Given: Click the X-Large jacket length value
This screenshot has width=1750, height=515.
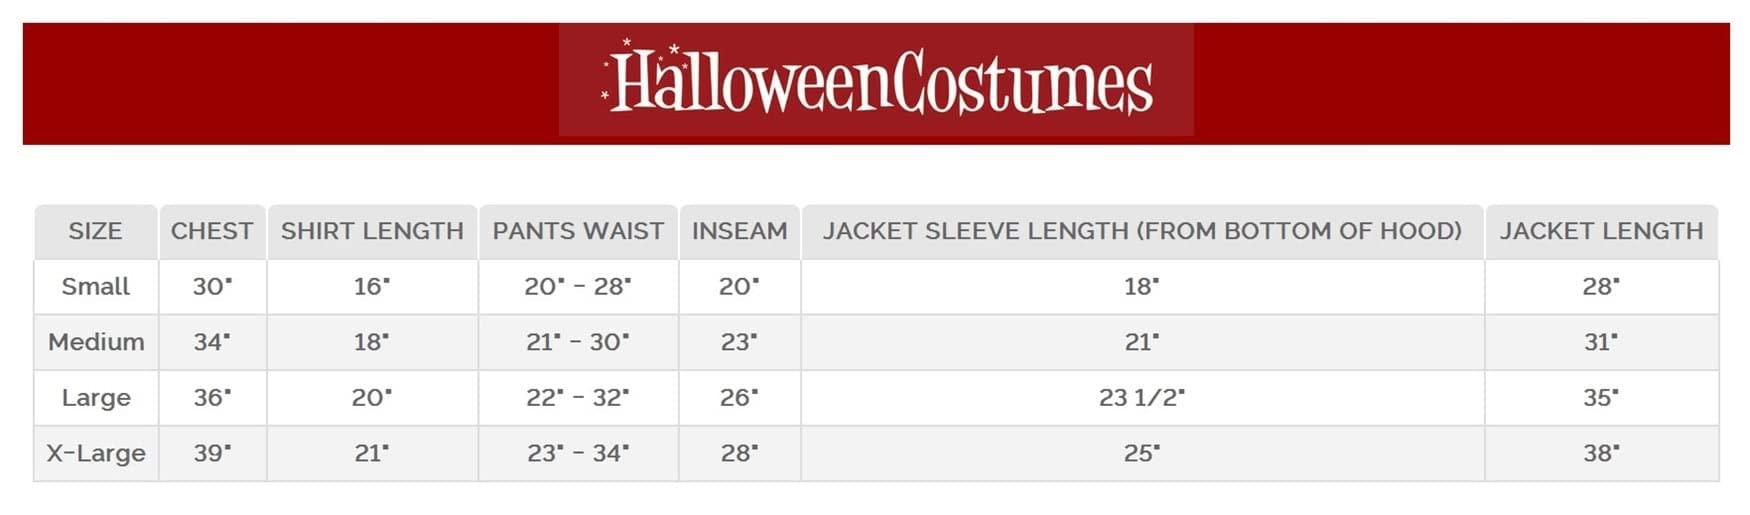Looking at the screenshot, I should 1601,453.
